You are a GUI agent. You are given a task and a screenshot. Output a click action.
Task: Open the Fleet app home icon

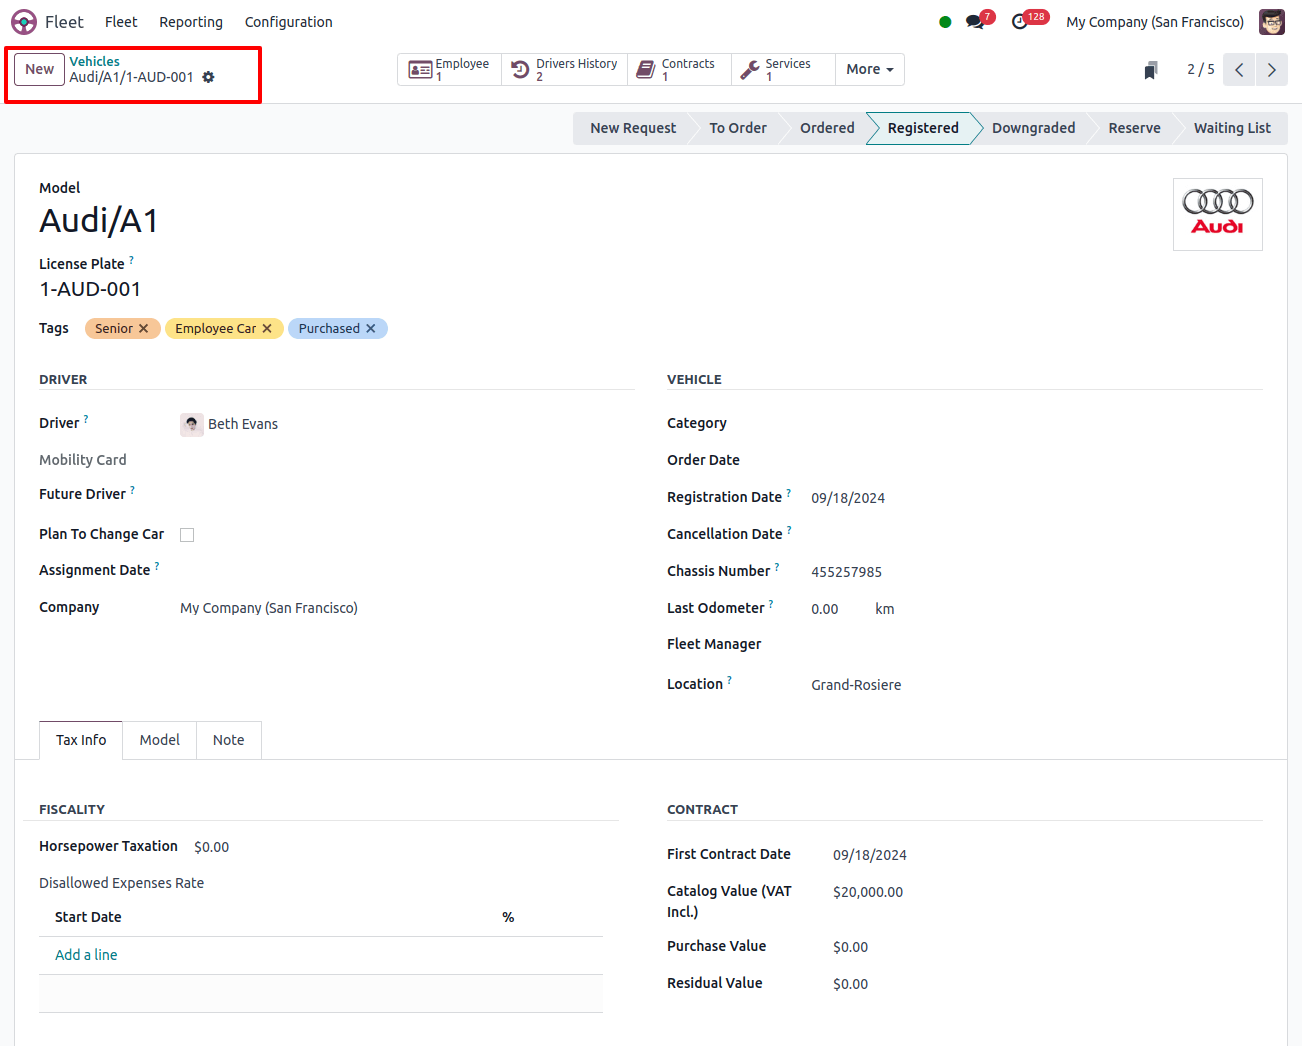(24, 22)
